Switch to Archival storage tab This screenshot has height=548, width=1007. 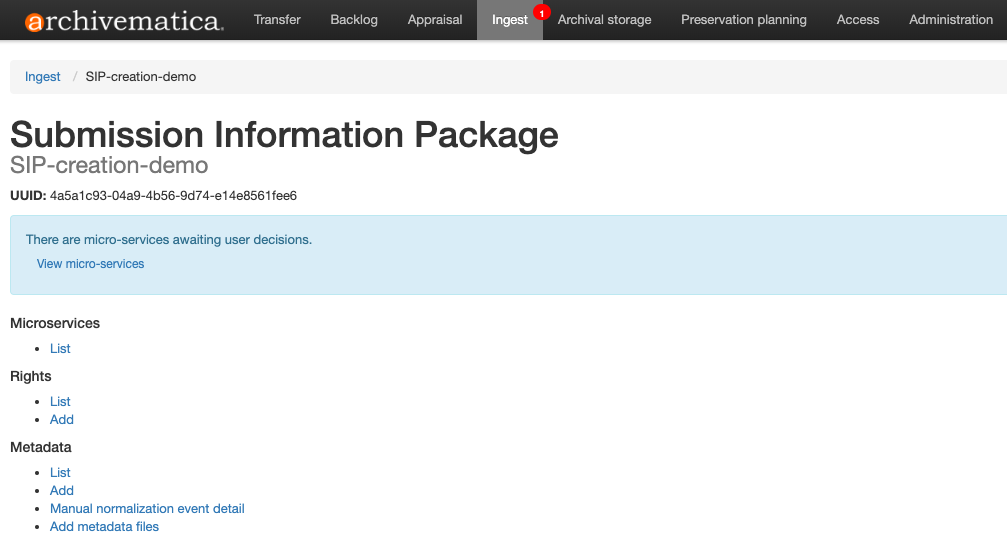point(604,20)
